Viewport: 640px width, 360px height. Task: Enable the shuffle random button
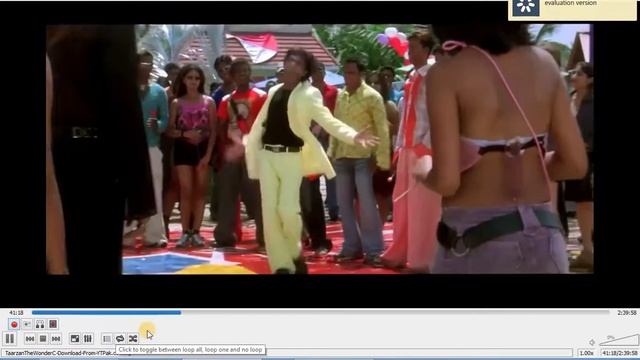pyautogui.click(x=133, y=338)
